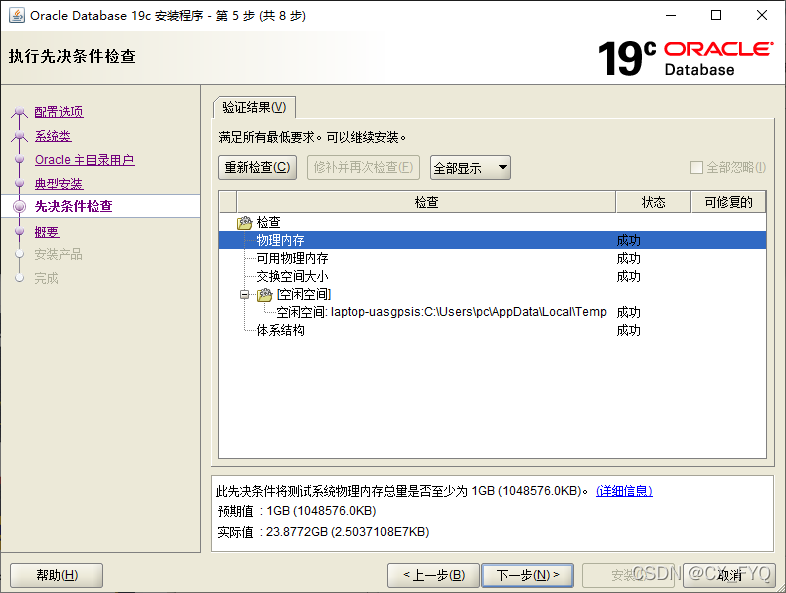Select the 物理内存 check row
786x593 pixels.
[x=281, y=241]
